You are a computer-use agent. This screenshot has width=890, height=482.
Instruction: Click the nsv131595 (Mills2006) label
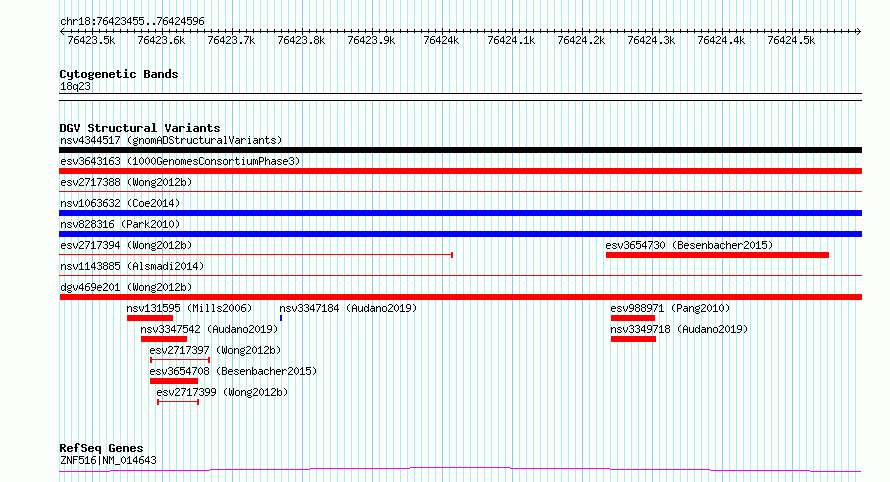pos(189,308)
